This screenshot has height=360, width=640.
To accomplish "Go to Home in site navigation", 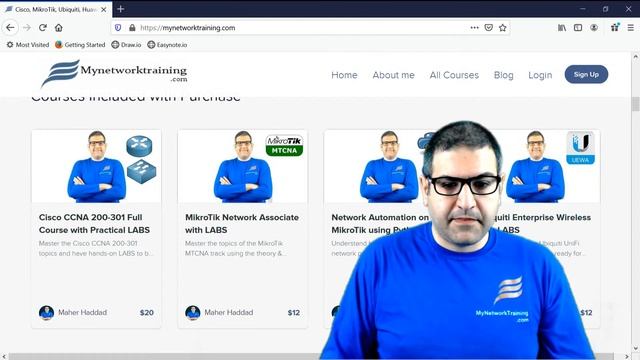I will tap(344, 75).
